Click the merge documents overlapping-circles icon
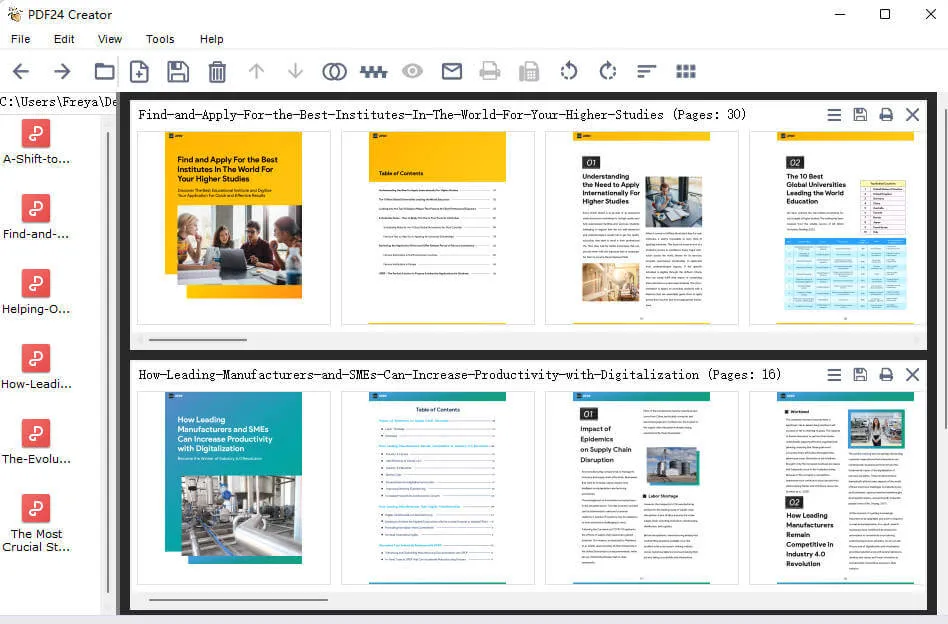Image resolution: width=948 pixels, height=624 pixels. 334,71
